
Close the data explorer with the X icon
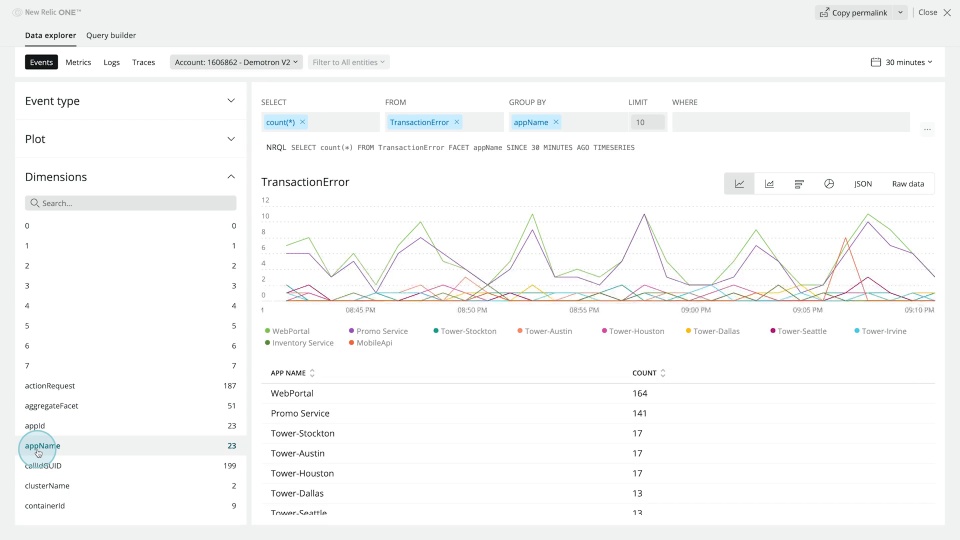click(x=947, y=12)
